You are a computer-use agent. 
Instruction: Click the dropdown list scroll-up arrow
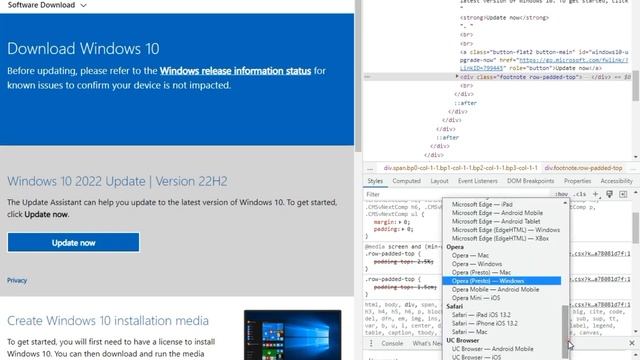pos(565,202)
